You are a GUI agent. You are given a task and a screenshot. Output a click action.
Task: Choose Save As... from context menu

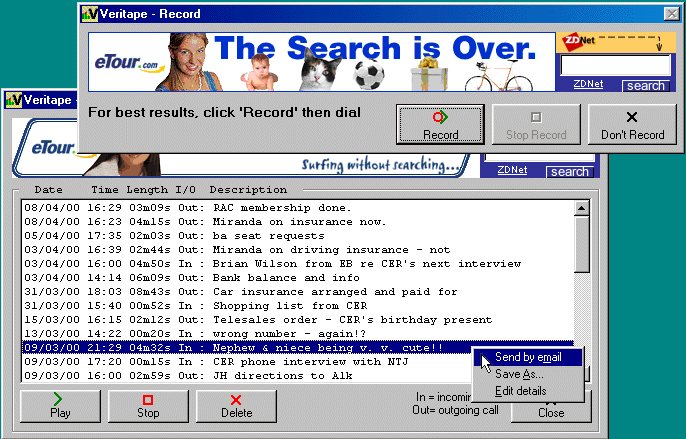528,374
